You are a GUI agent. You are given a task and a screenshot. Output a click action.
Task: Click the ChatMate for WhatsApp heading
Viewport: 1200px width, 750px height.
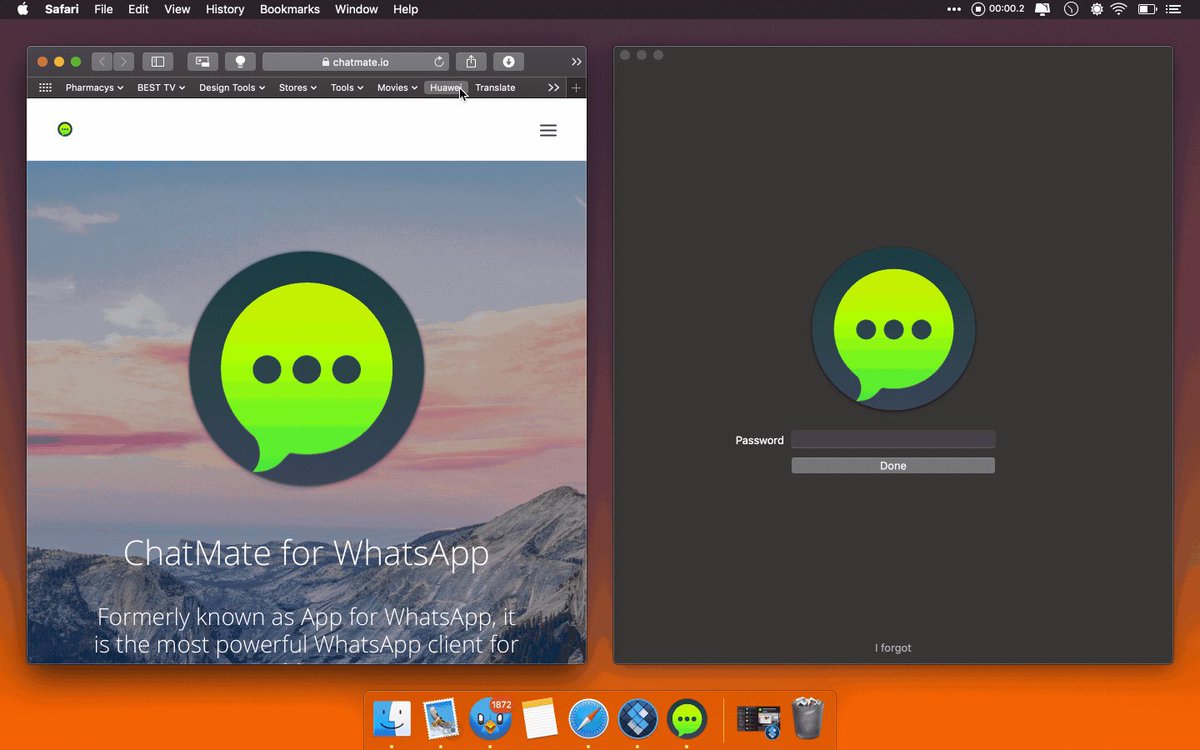[306, 553]
